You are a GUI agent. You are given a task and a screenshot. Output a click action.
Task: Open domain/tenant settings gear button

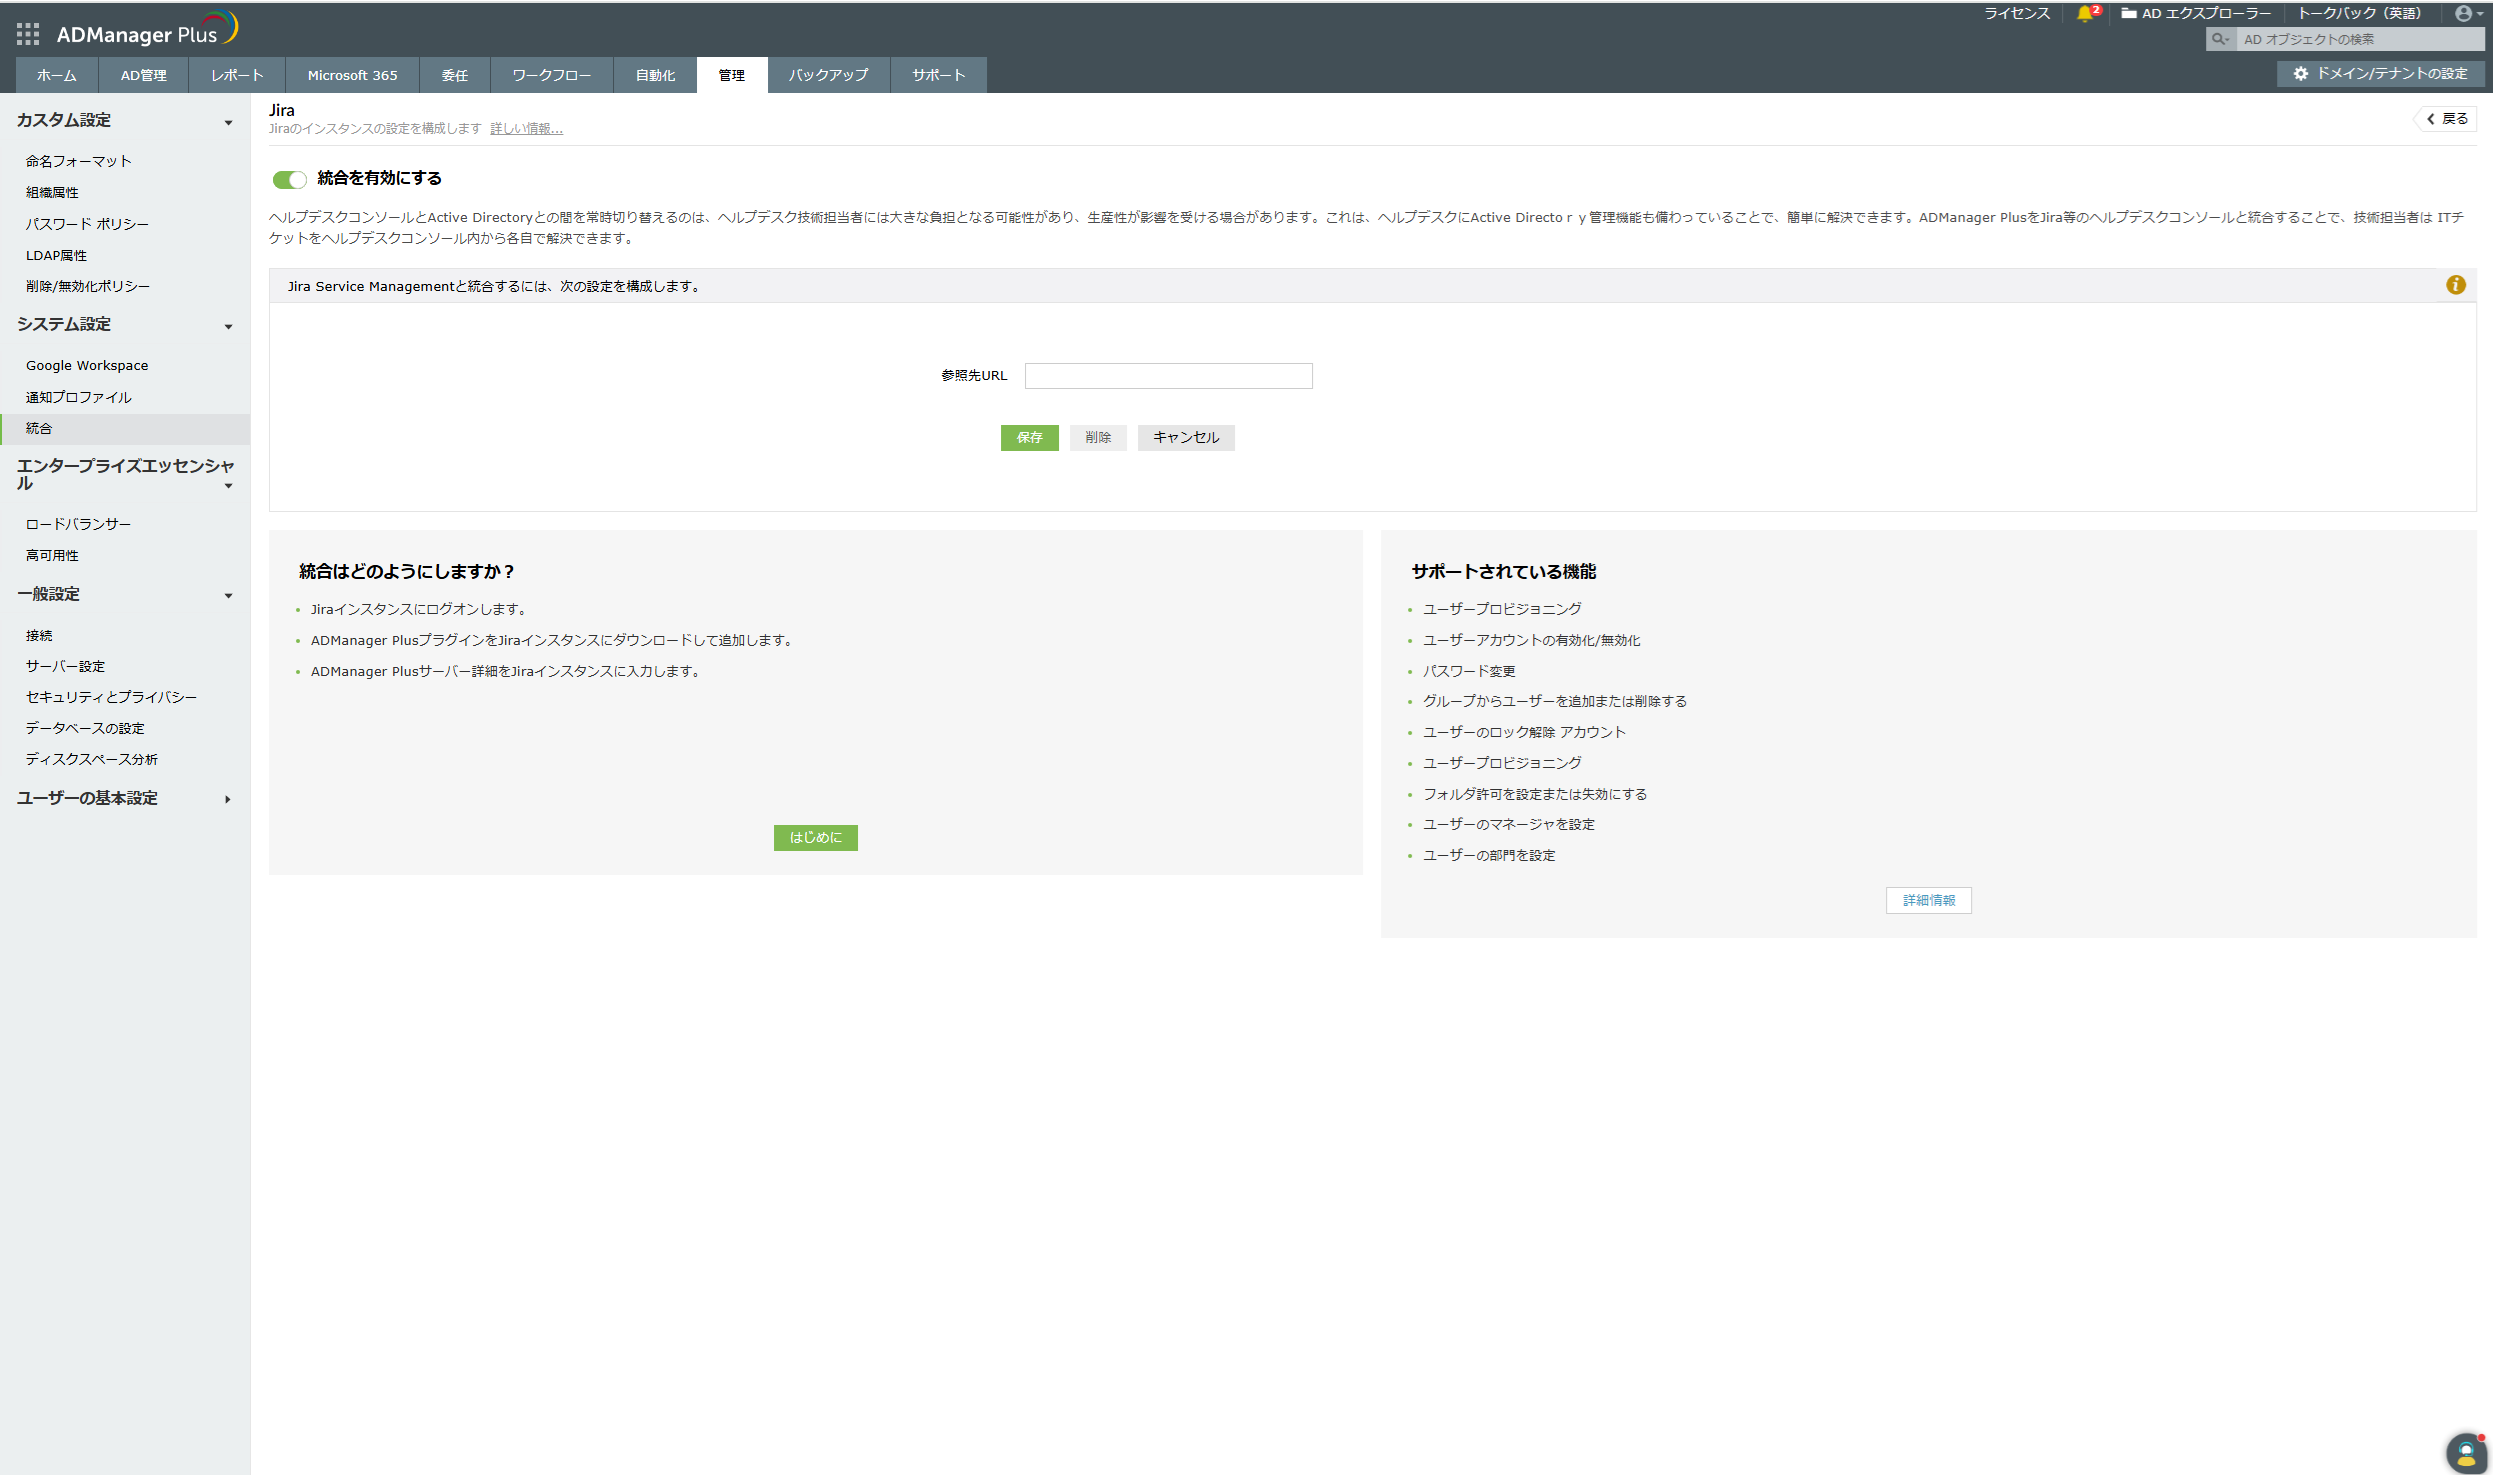(2380, 74)
